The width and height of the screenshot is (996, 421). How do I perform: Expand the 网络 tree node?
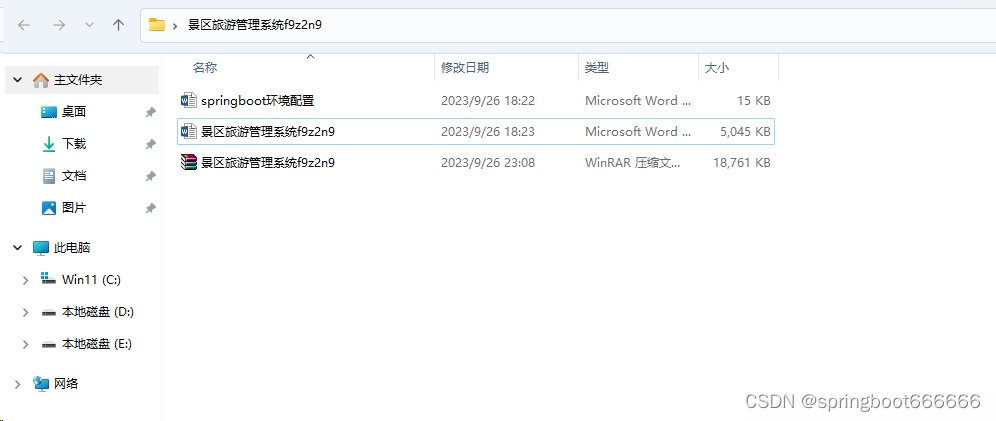[18, 384]
